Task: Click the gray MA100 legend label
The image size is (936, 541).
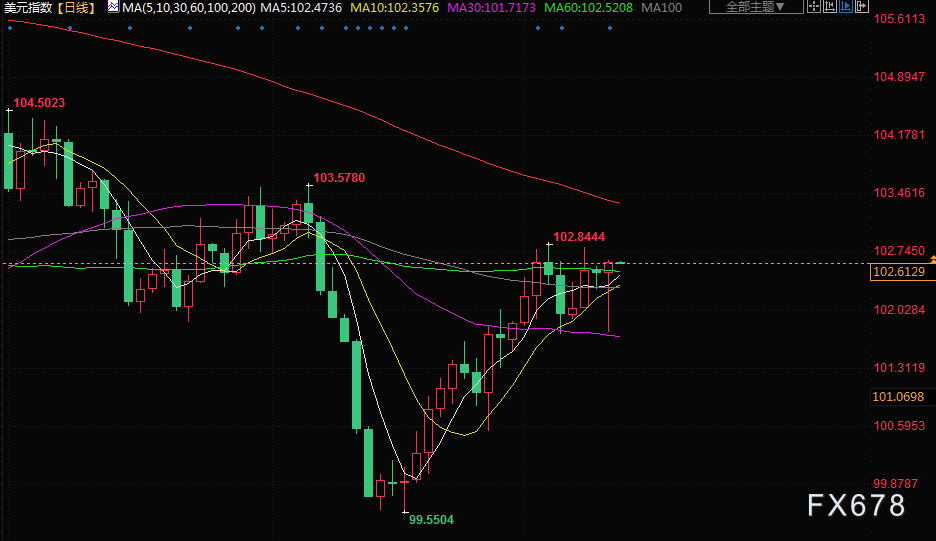Action: 661,8
